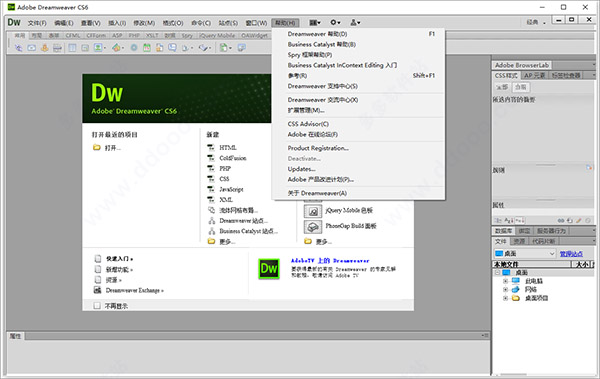Insert a Horizontal Rule using toolbar icon

point(57,48)
